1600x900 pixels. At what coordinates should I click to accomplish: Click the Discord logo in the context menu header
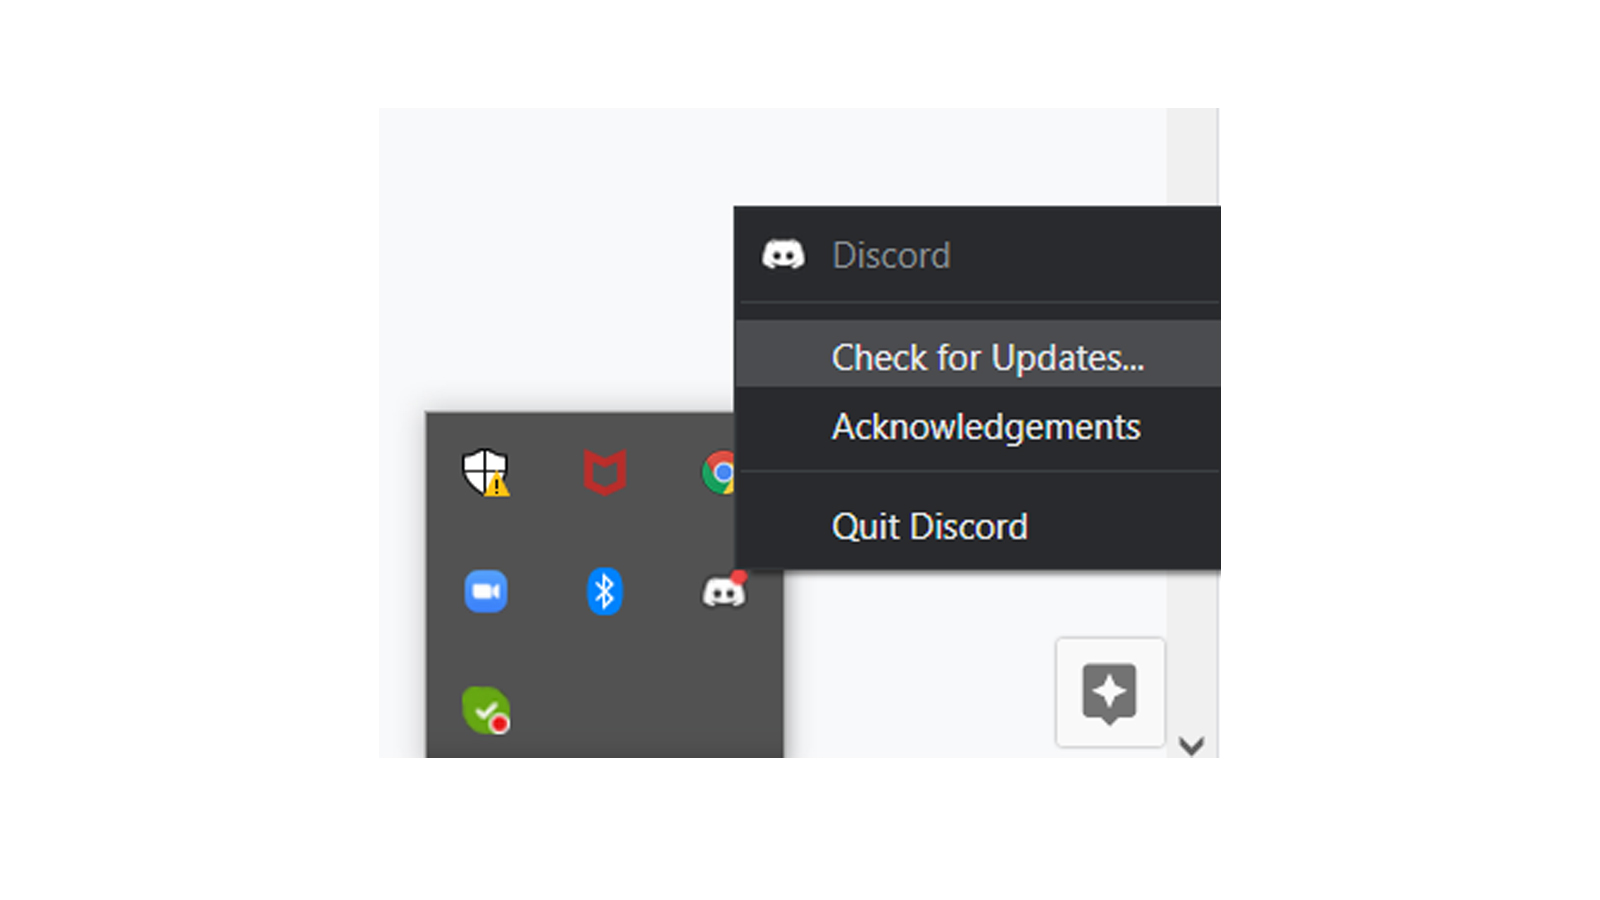783,255
